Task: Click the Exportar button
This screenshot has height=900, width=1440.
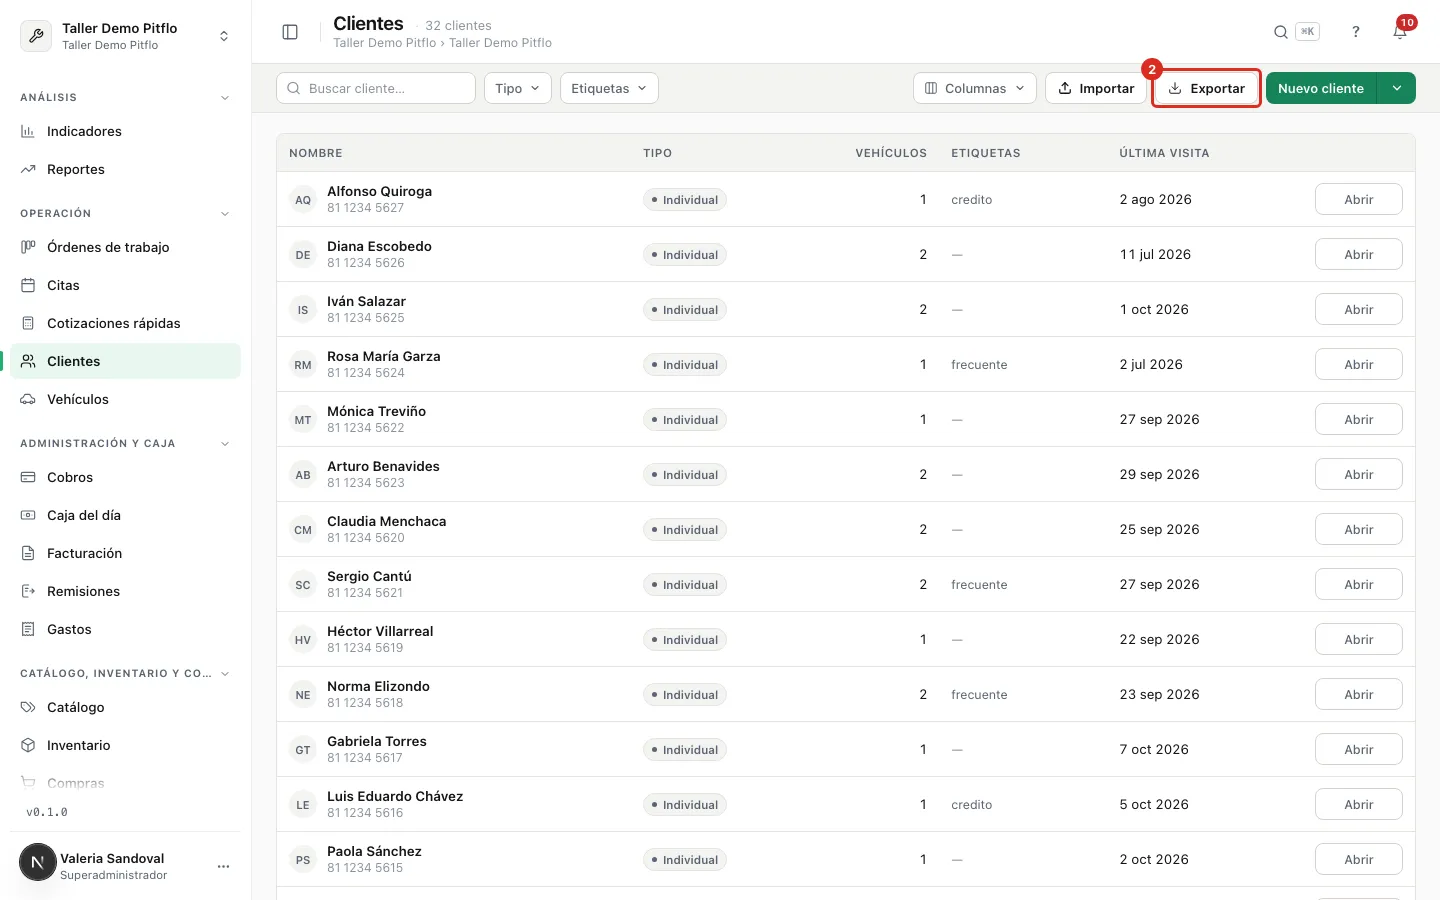Action: pyautogui.click(x=1207, y=88)
